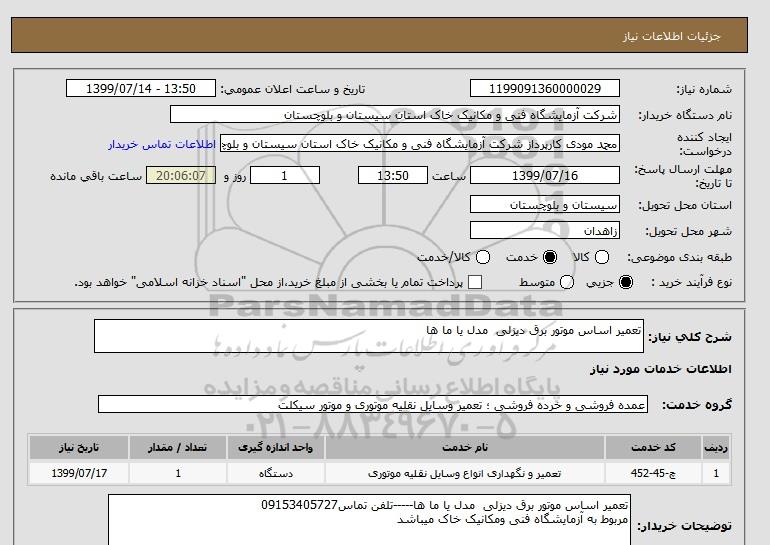Click the گروه خدمت service group field

pyautogui.click(x=373, y=405)
